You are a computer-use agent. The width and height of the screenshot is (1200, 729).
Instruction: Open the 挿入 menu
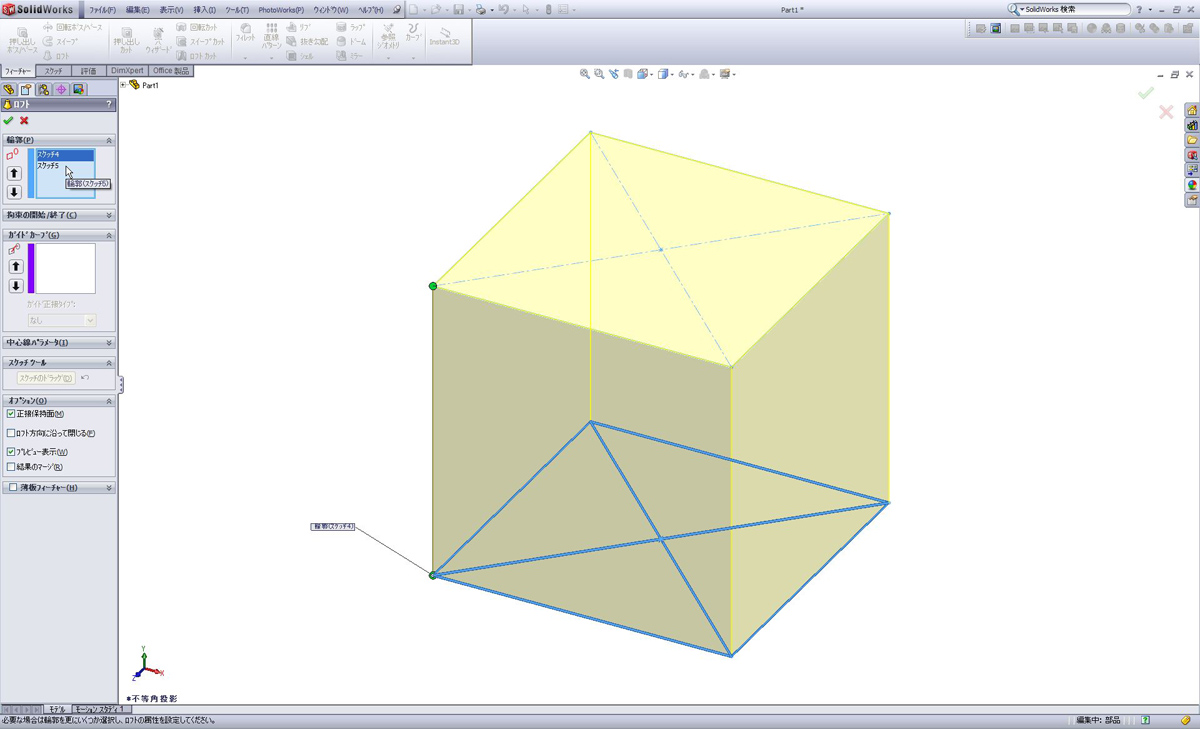click(x=204, y=10)
